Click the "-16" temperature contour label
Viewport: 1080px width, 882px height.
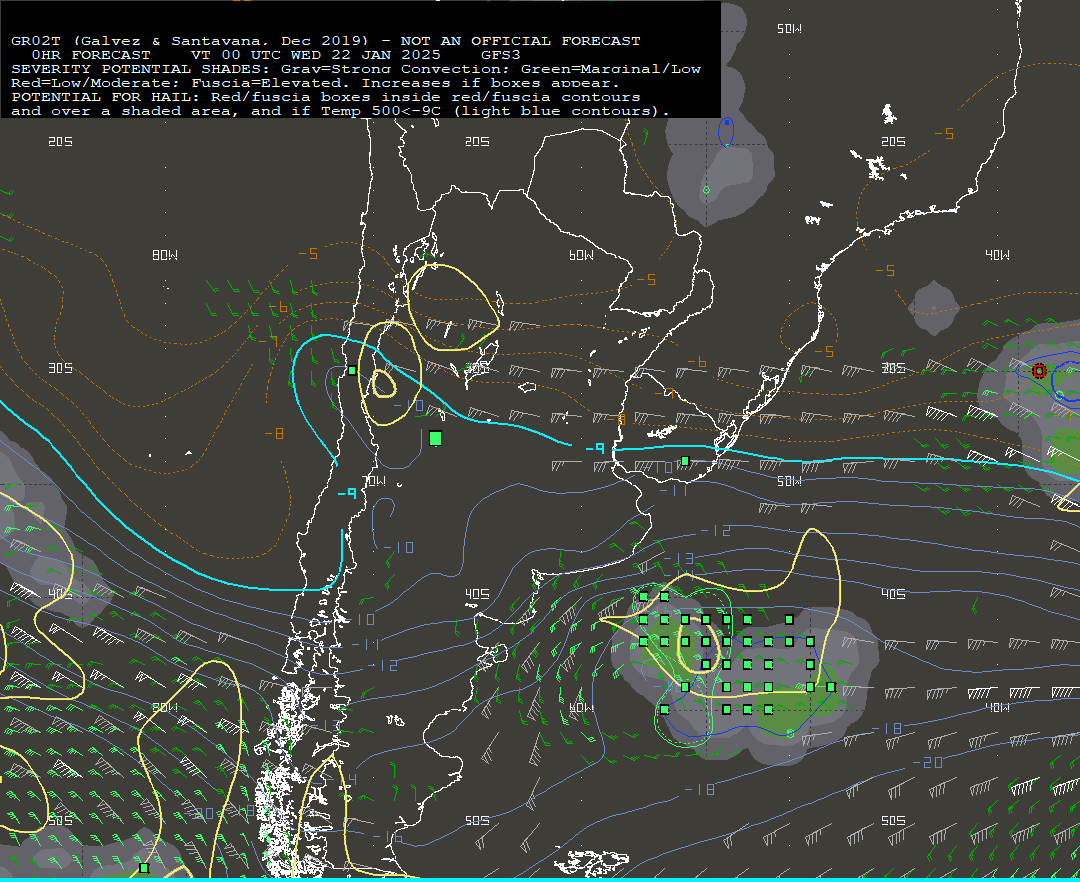point(387,837)
